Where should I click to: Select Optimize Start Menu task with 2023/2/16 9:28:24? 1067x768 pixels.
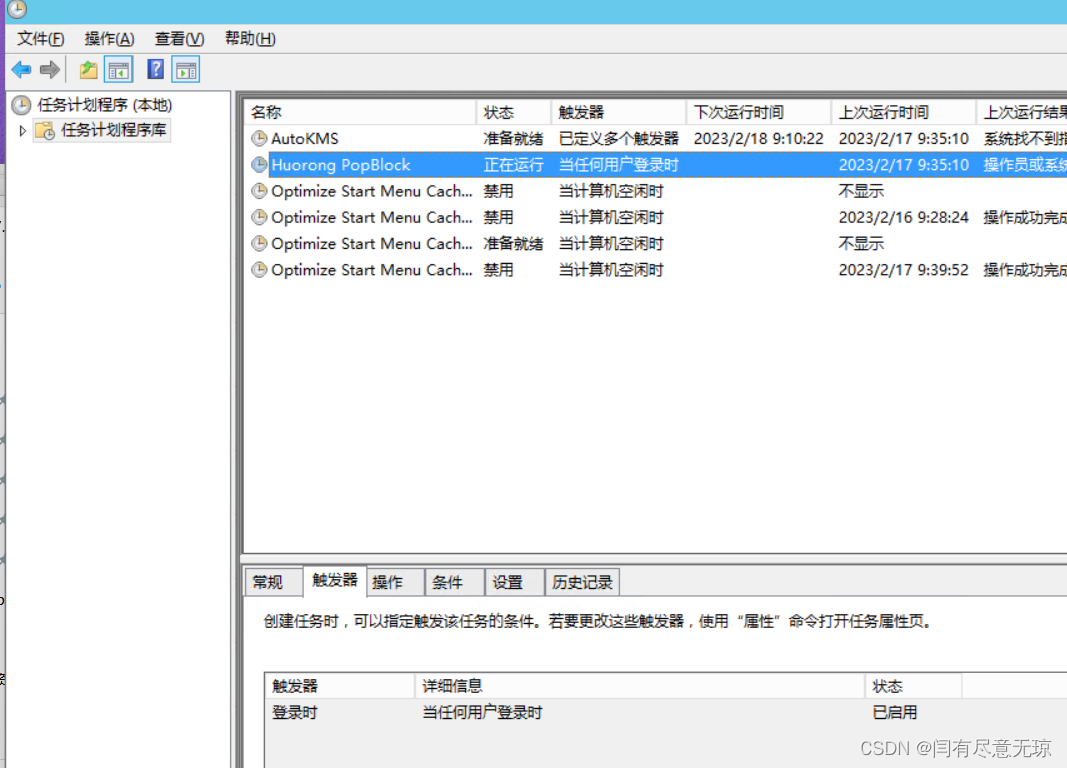pyautogui.click(x=372, y=218)
